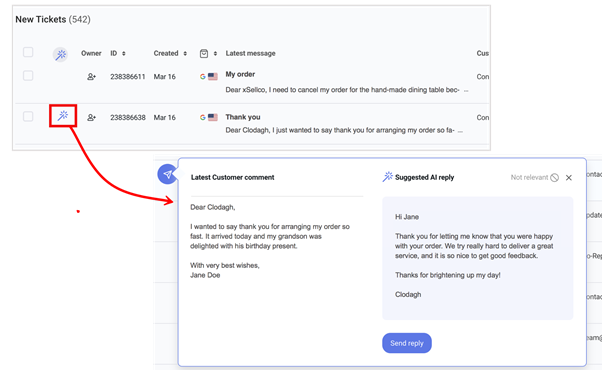Assign owner for ticket 238386638
Viewport: 602px width, 370px height.
point(91,117)
